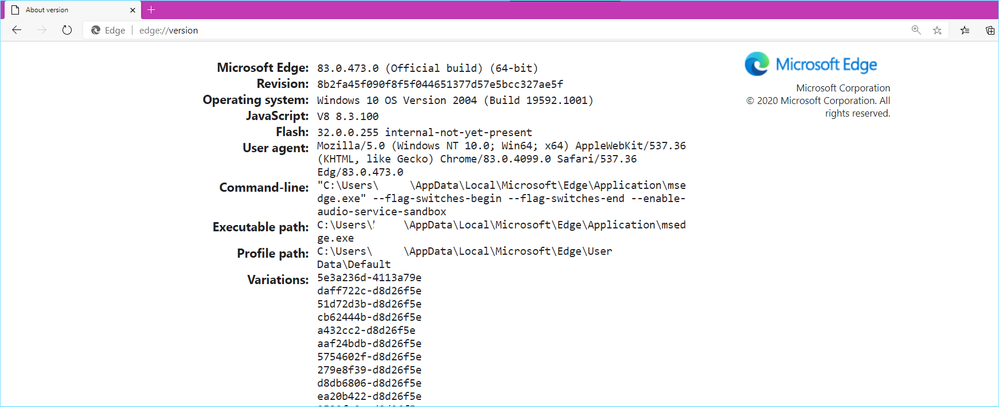The height and width of the screenshot is (407, 999).
Task: Add page to favorites with star icon
Action: coord(937,30)
